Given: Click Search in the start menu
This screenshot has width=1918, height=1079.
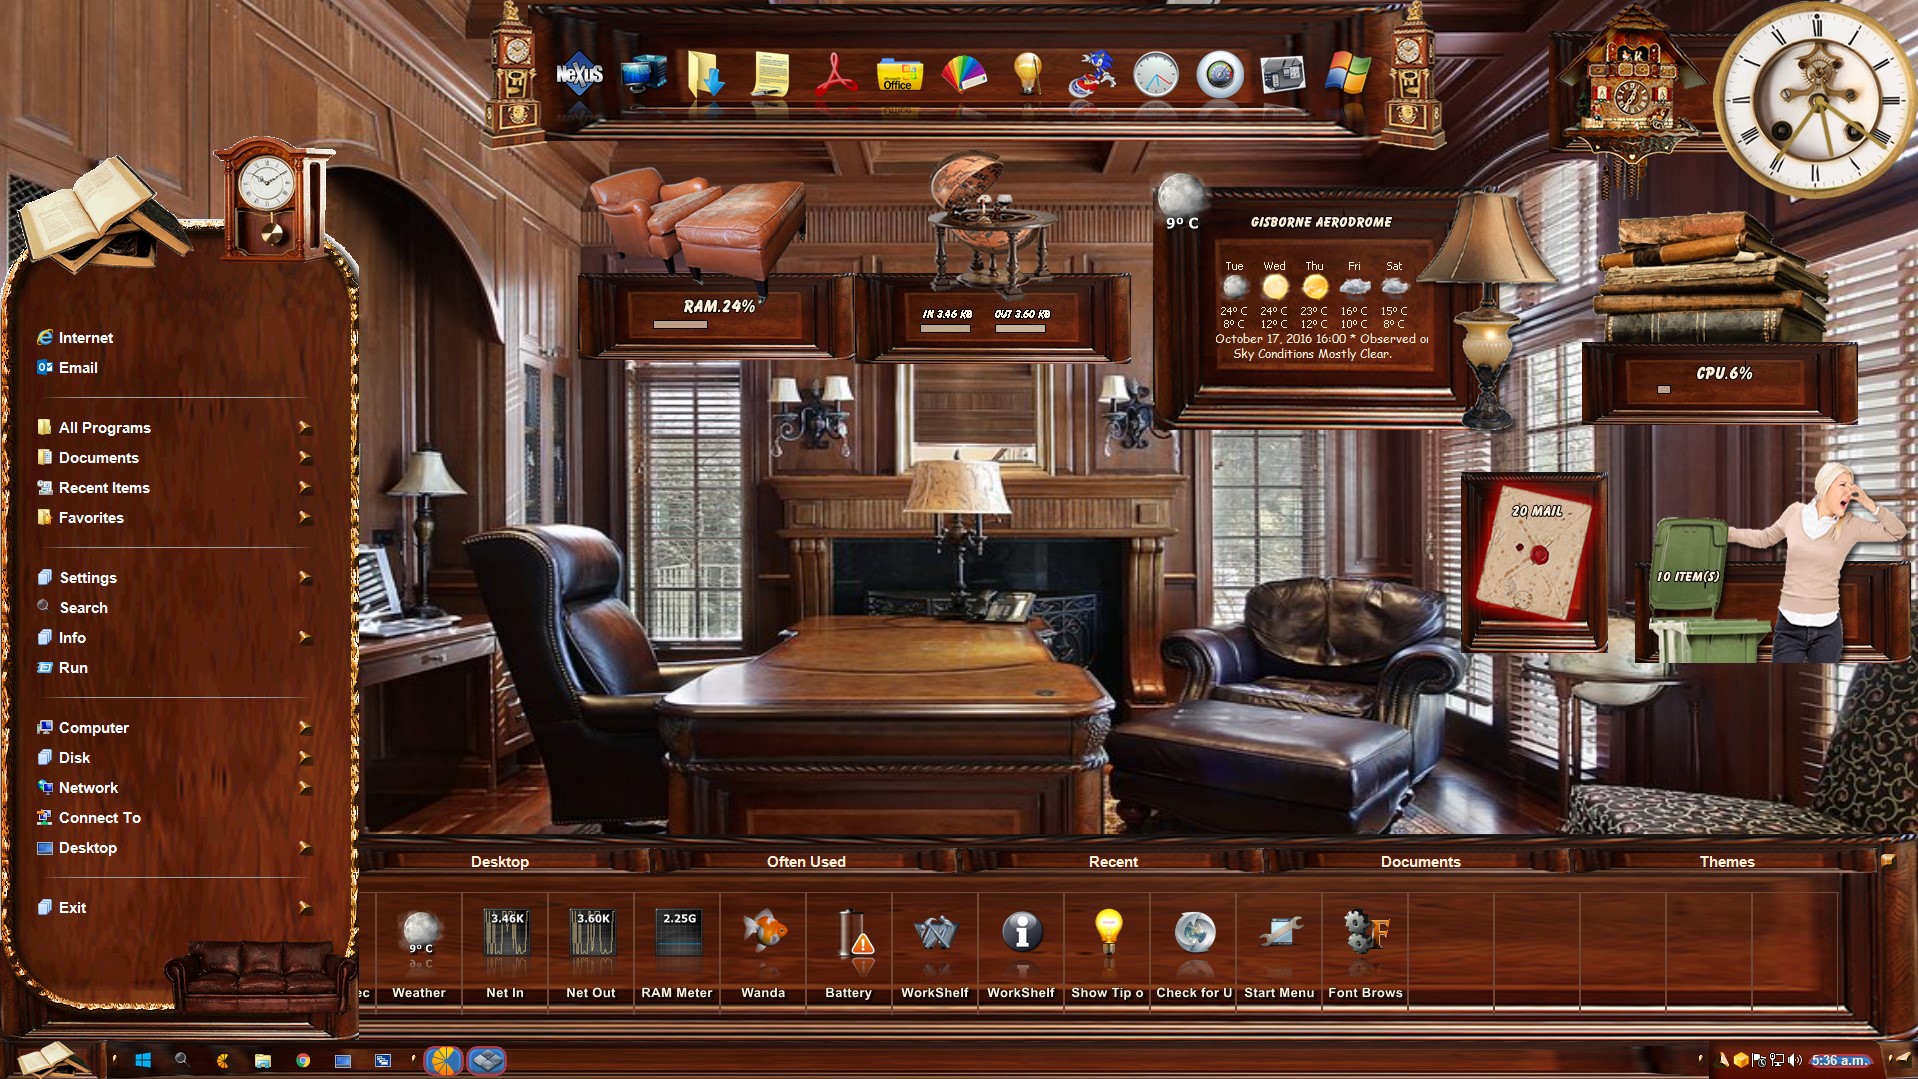Looking at the screenshot, I should pyautogui.click(x=83, y=608).
